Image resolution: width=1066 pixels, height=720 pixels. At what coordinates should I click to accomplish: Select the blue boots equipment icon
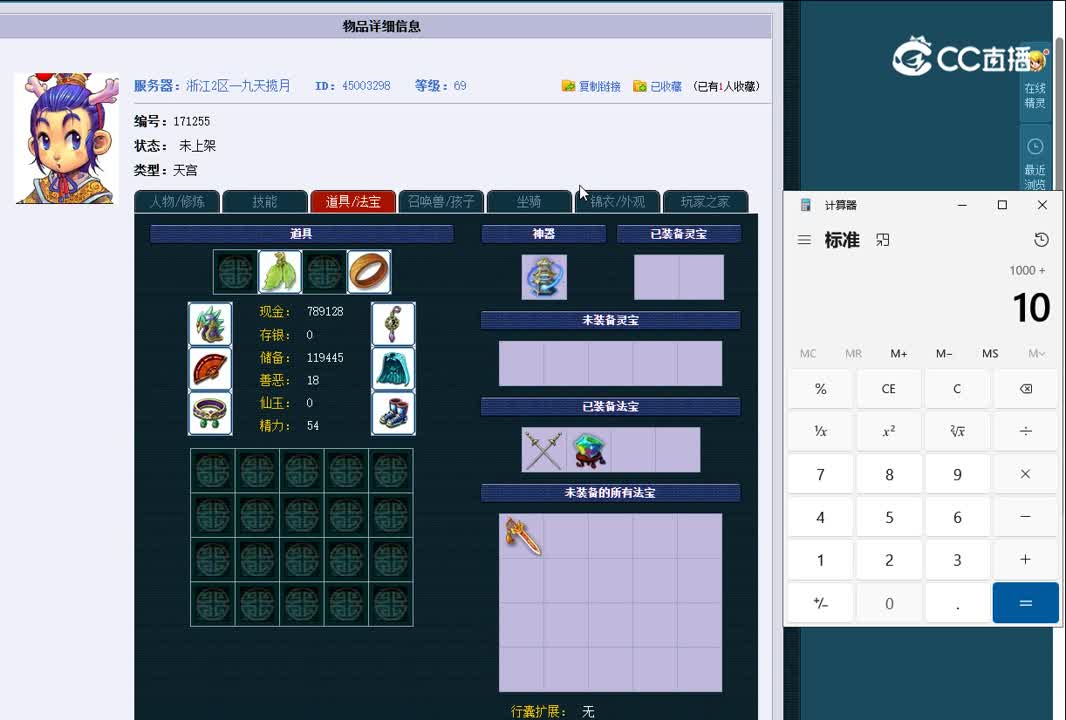(x=393, y=413)
